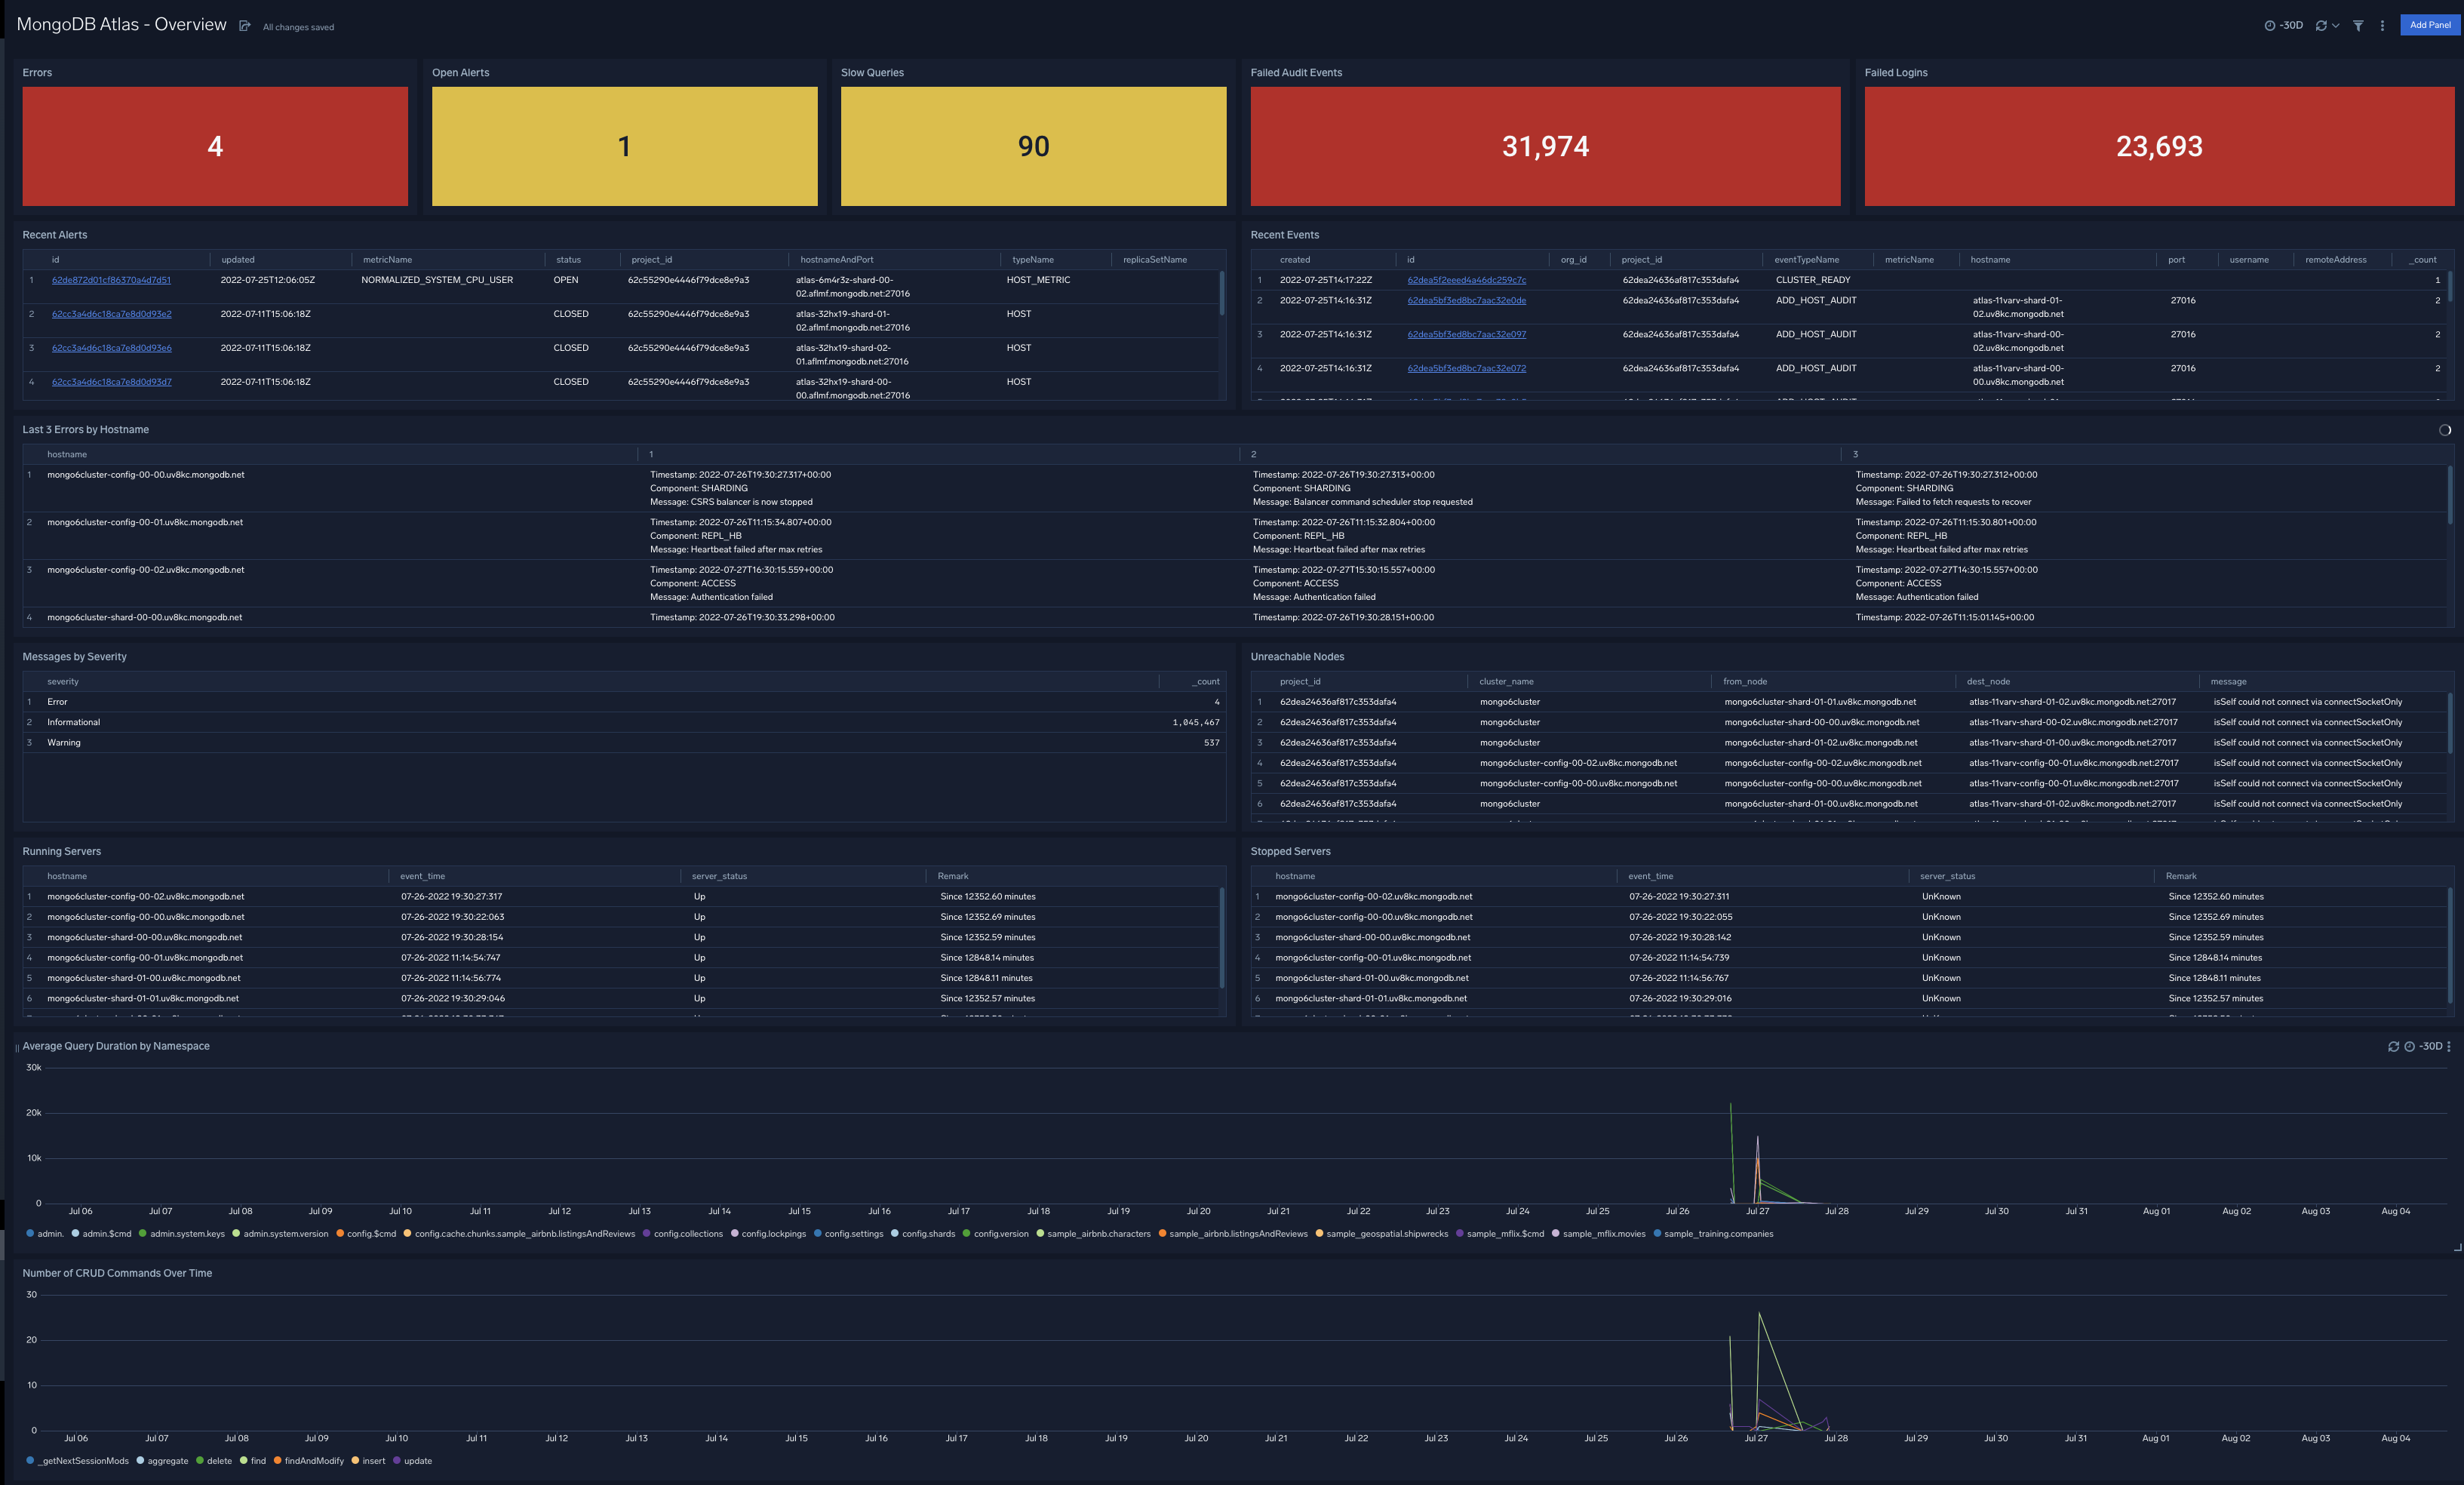Click the Recent Events panel title
2464x1485 pixels.
(x=1285, y=234)
